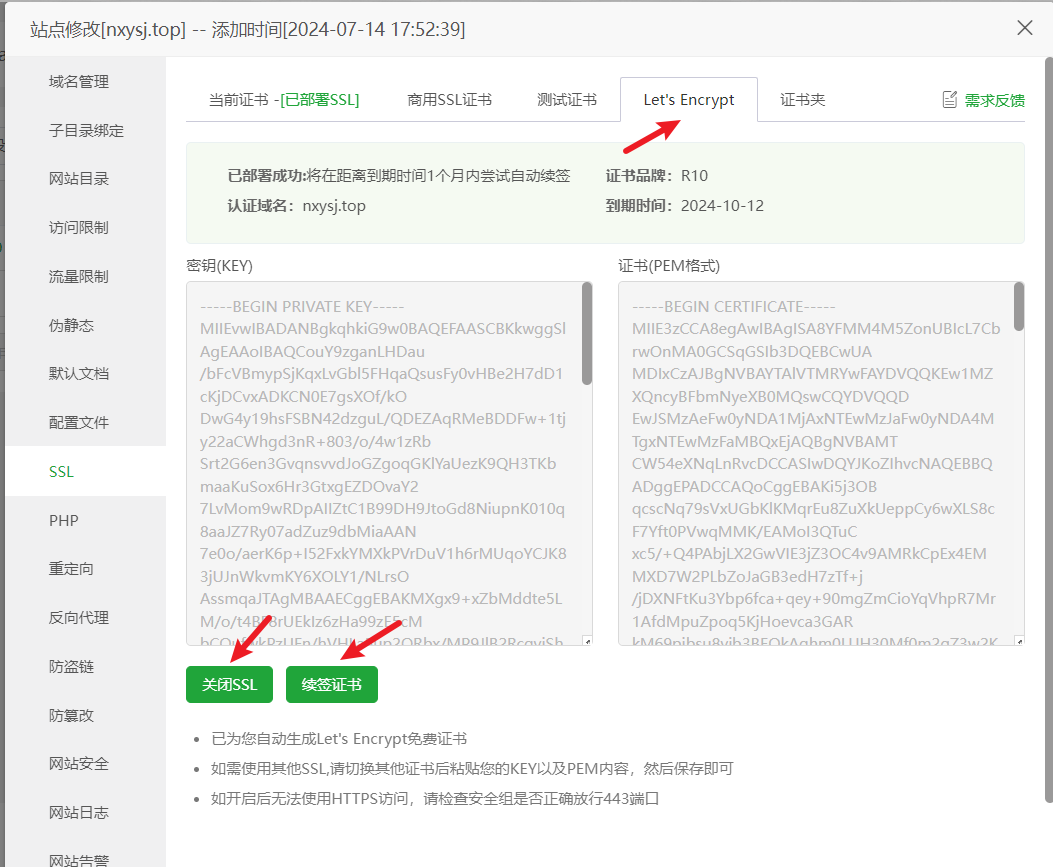Click the 已为您自动生成Let's Encrypt免费证书 note
1053x867 pixels.
pos(339,739)
